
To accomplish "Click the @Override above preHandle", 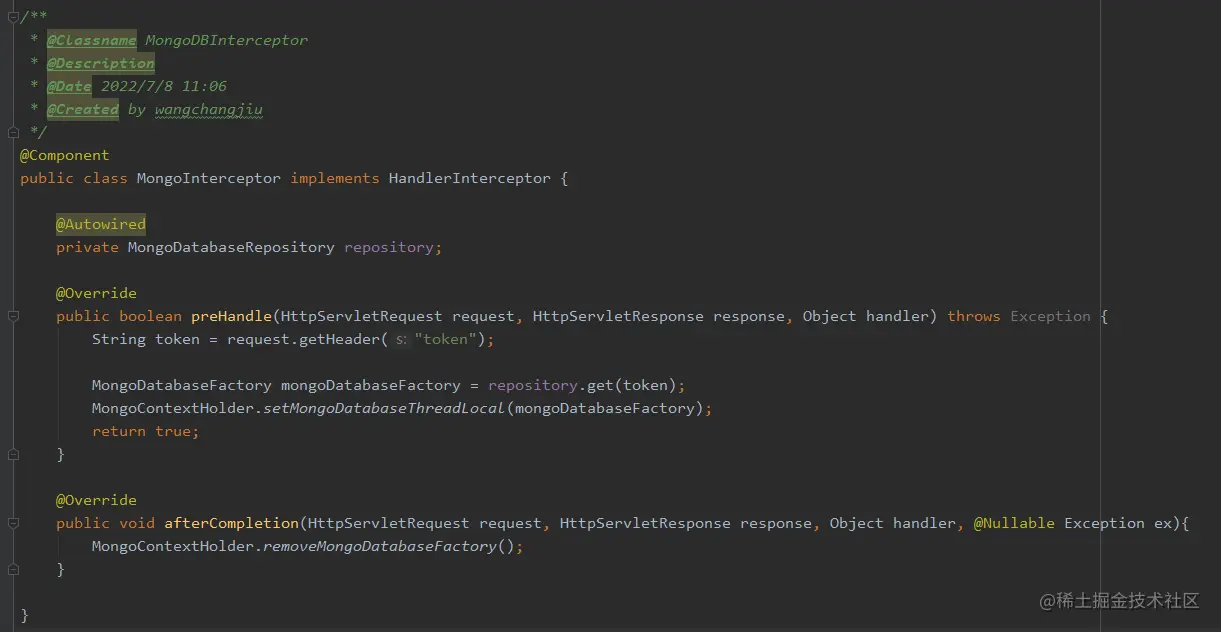I will coord(96,293).
